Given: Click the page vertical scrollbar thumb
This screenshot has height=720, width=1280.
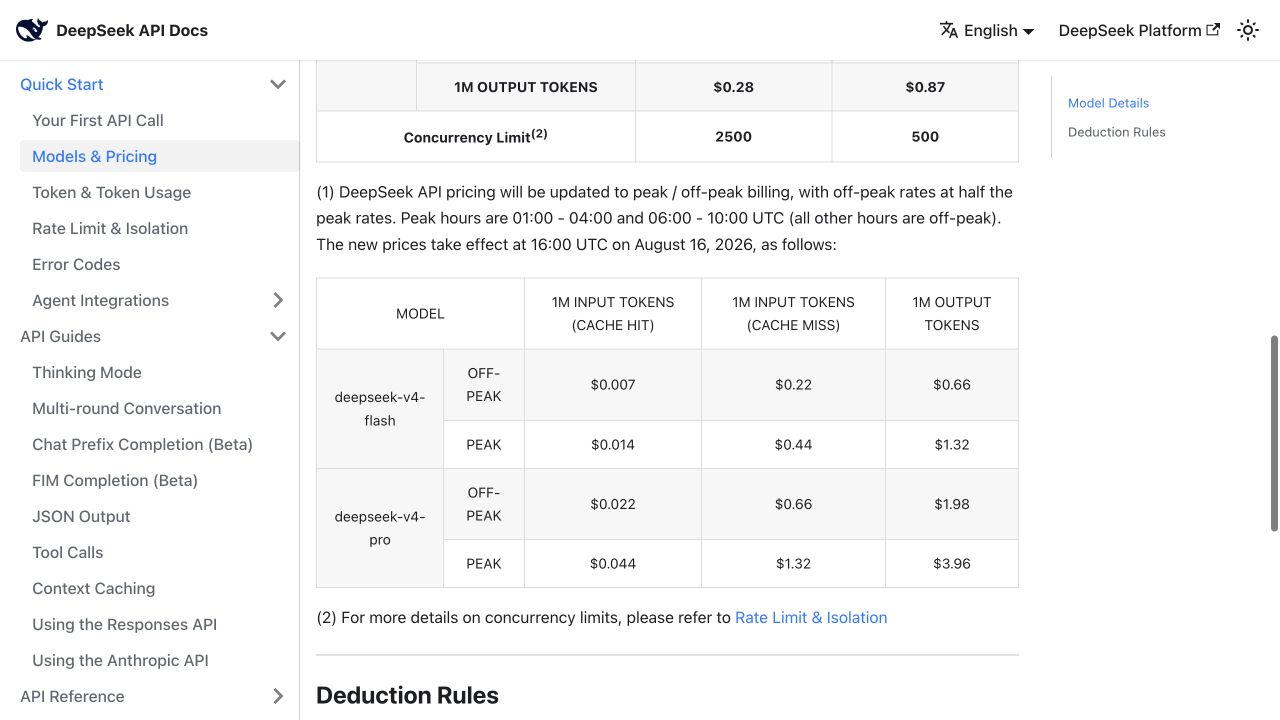Looking at the screenshot, I should [1274, 432].
